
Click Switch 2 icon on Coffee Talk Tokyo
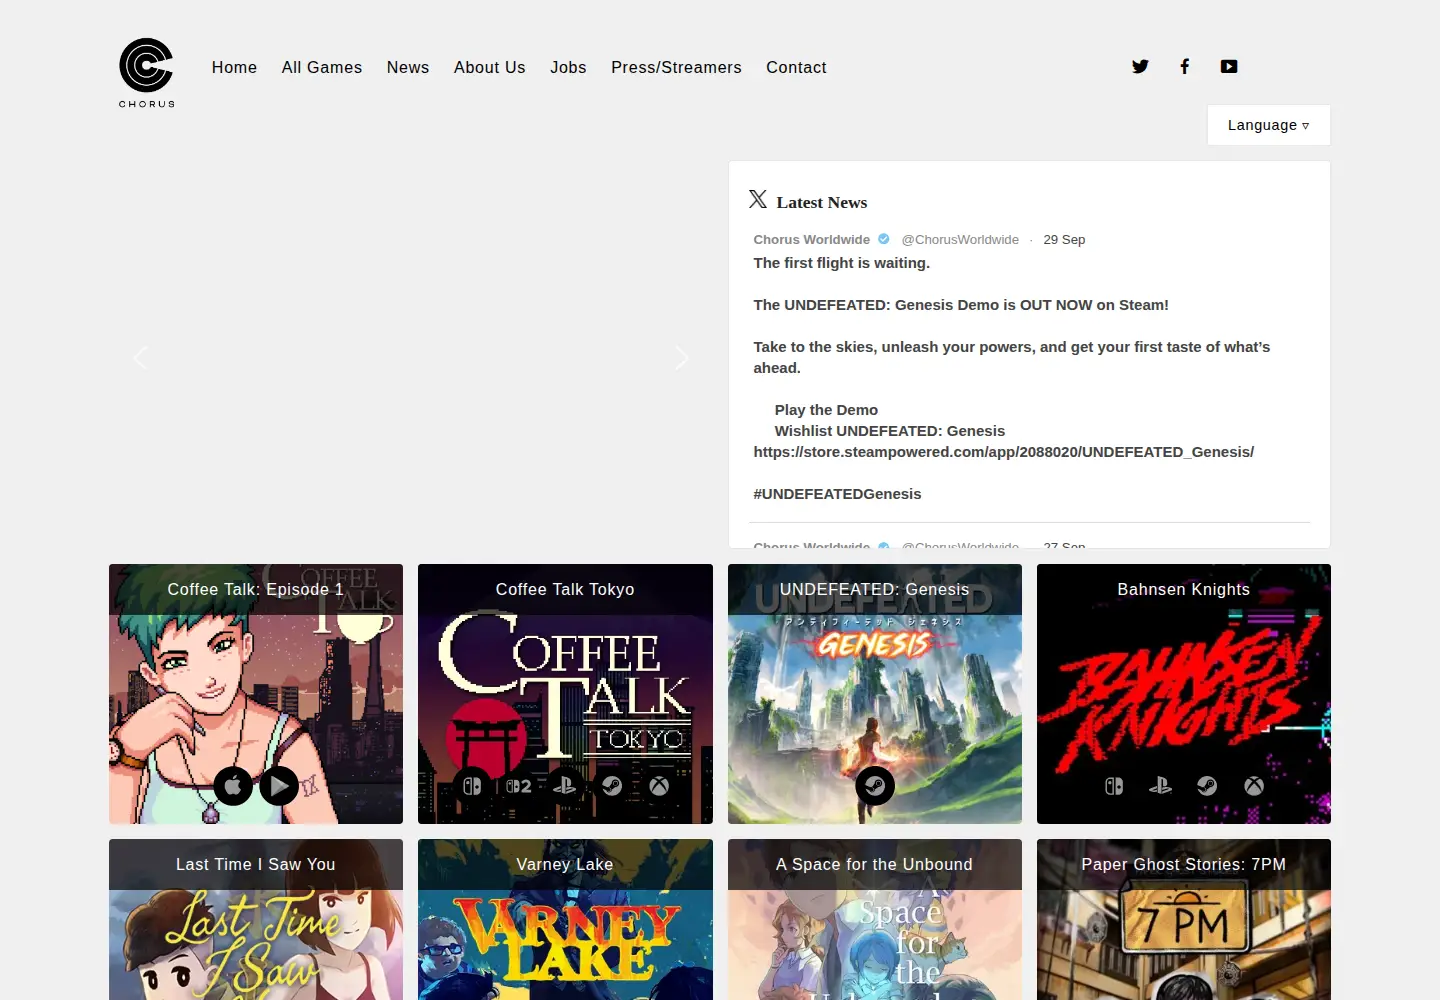pyautogui.click(x=518, y=786)
